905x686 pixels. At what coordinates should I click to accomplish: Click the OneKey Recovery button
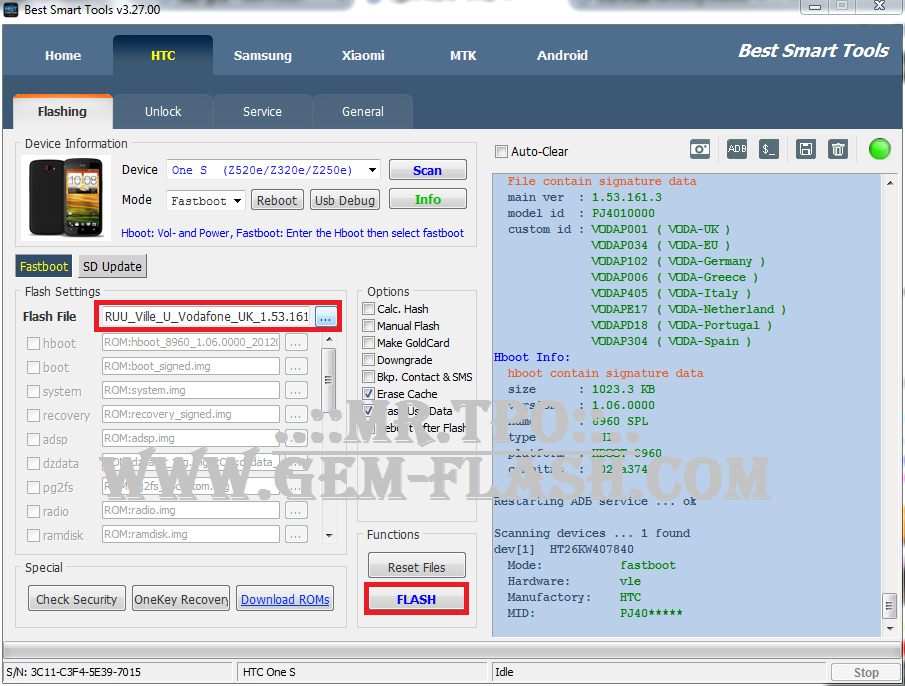tap(181, 599)
